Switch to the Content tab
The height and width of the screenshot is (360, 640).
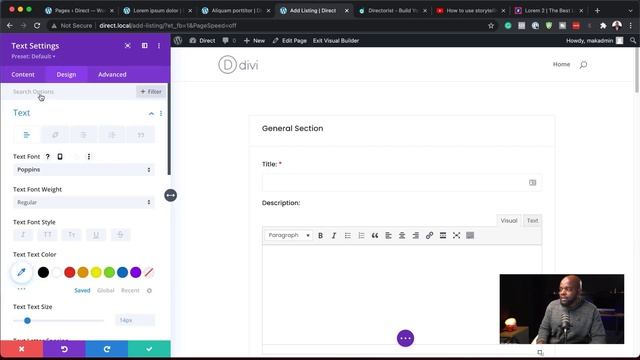pyautogui.click(x=23, y=75)
